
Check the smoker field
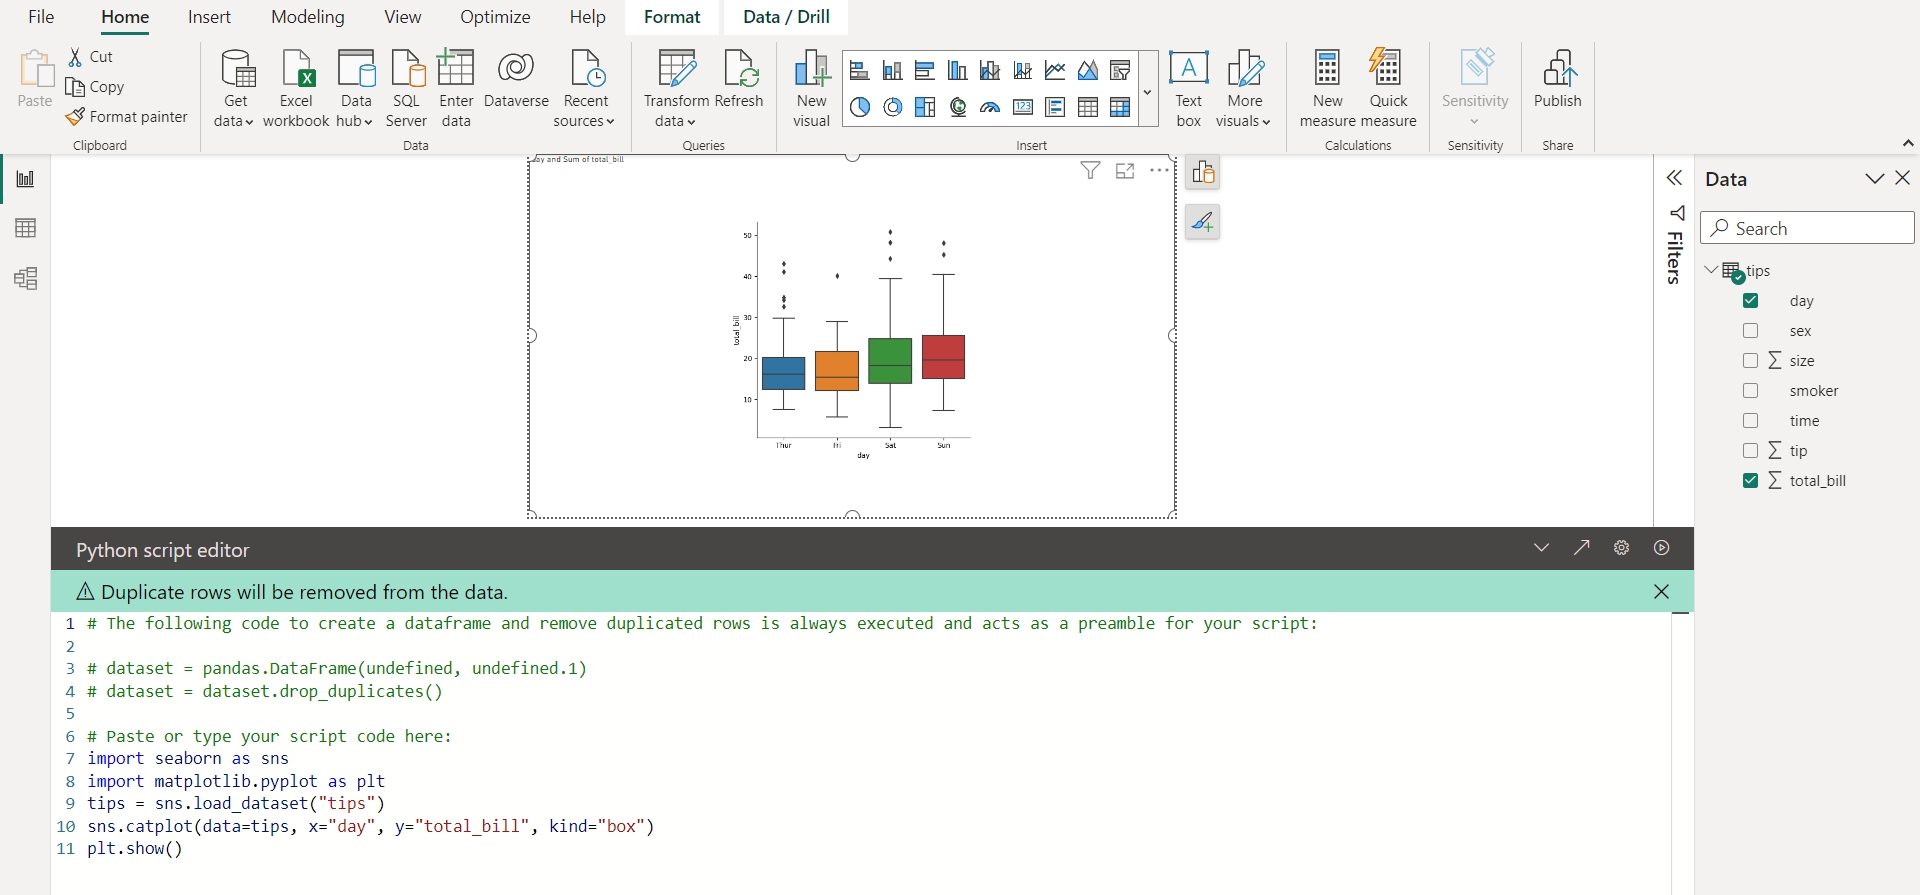1751,391
